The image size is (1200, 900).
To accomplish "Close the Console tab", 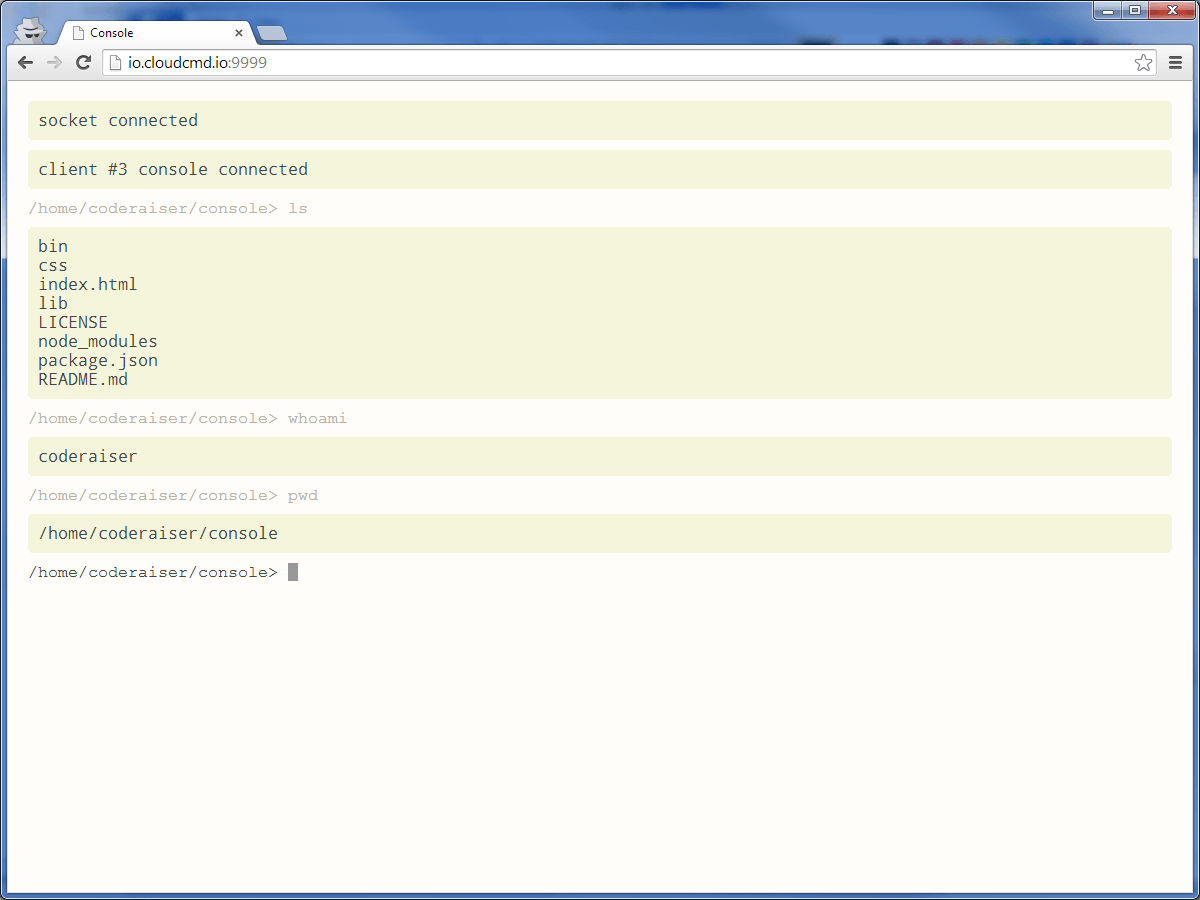I will 238,33.
